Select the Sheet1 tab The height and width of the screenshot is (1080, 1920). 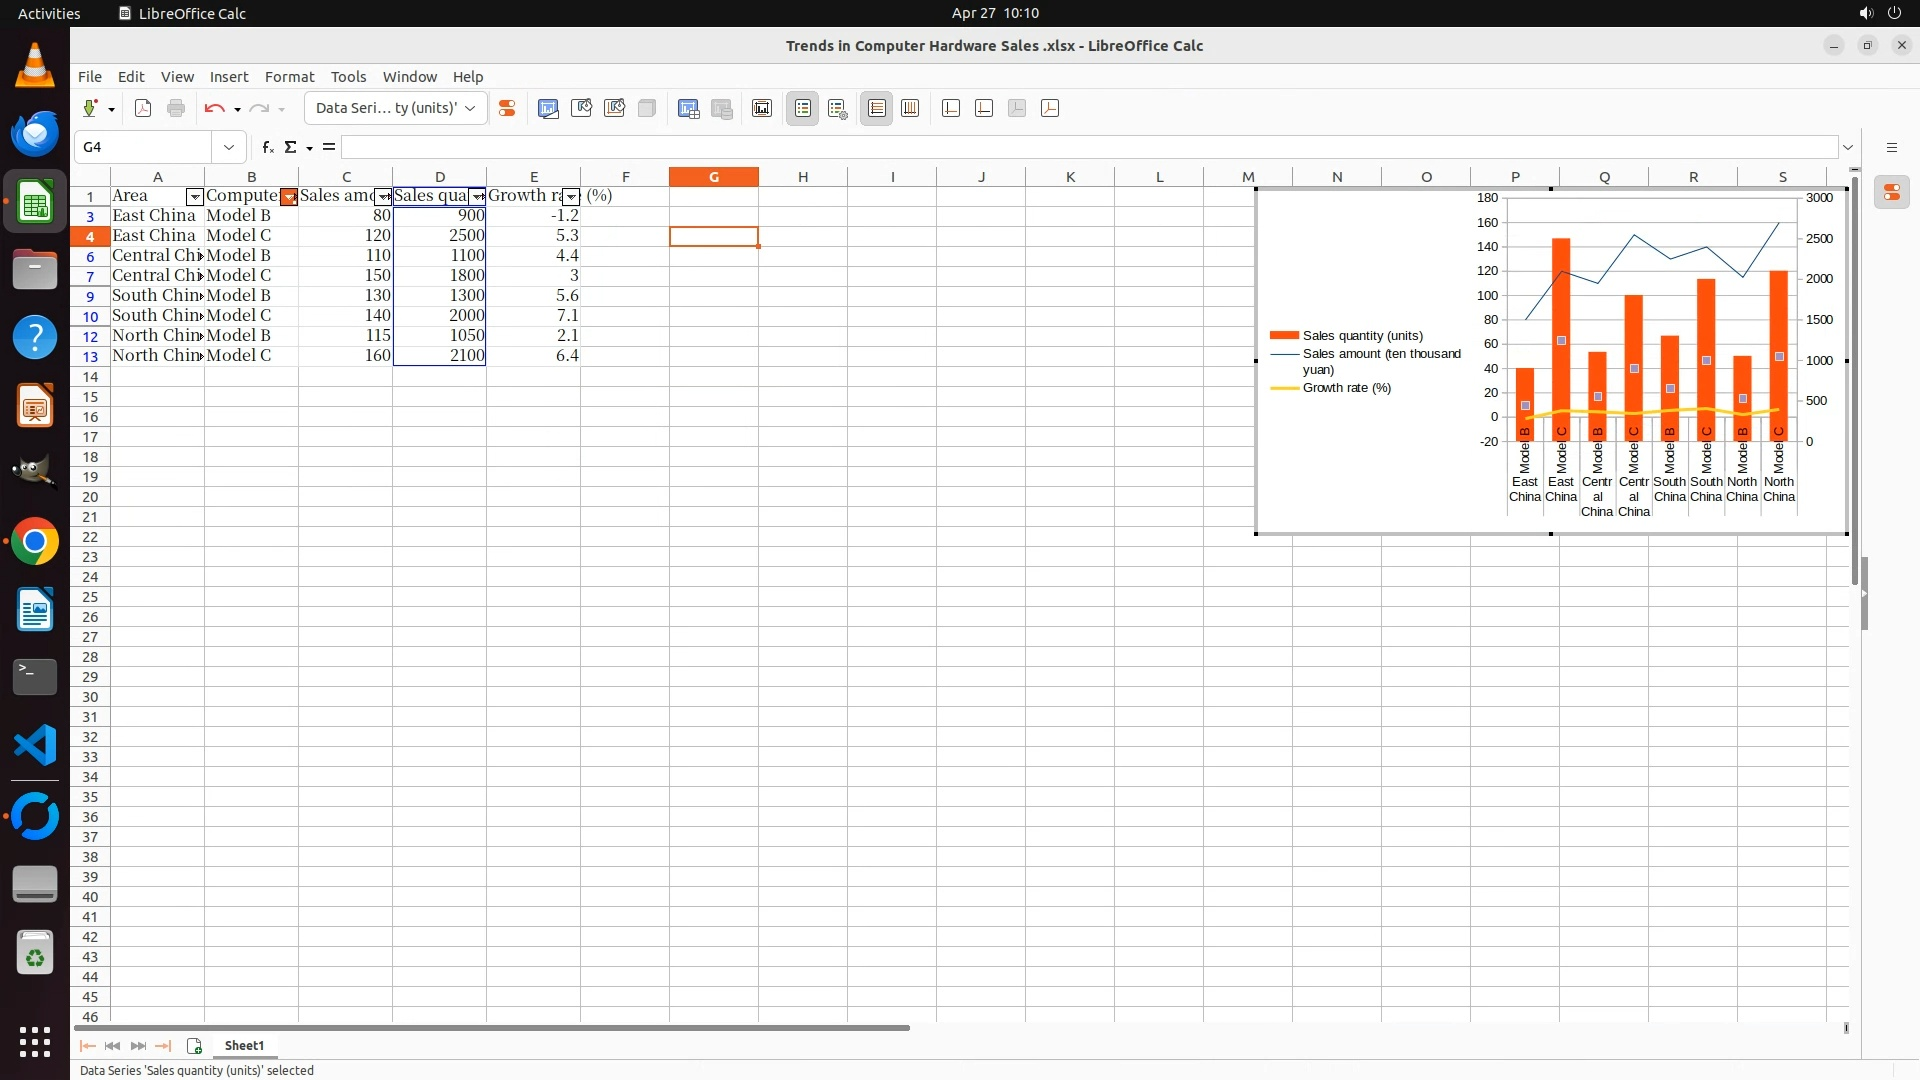click(x=244, y=1045)
